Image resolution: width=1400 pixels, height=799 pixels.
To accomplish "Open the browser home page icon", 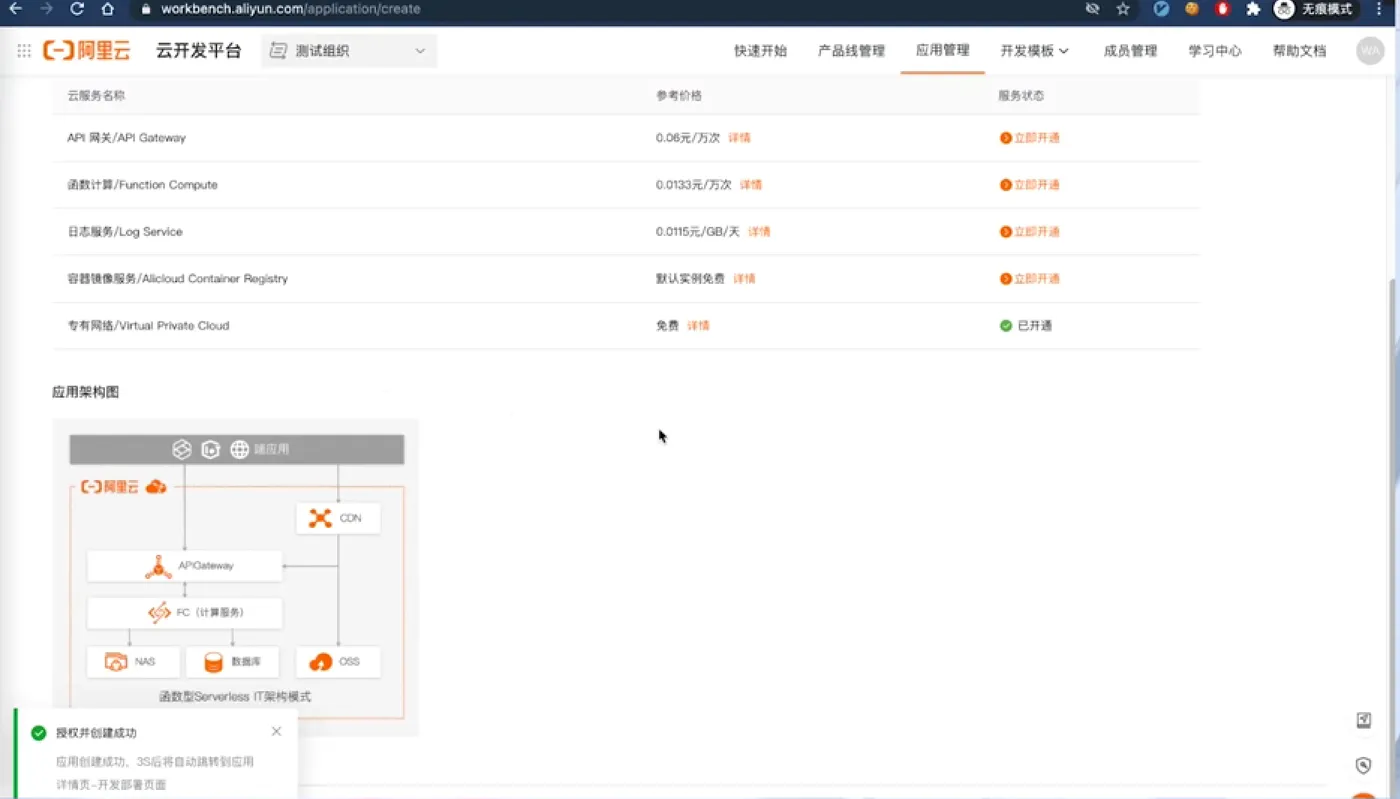I will [x=108, y=9].
